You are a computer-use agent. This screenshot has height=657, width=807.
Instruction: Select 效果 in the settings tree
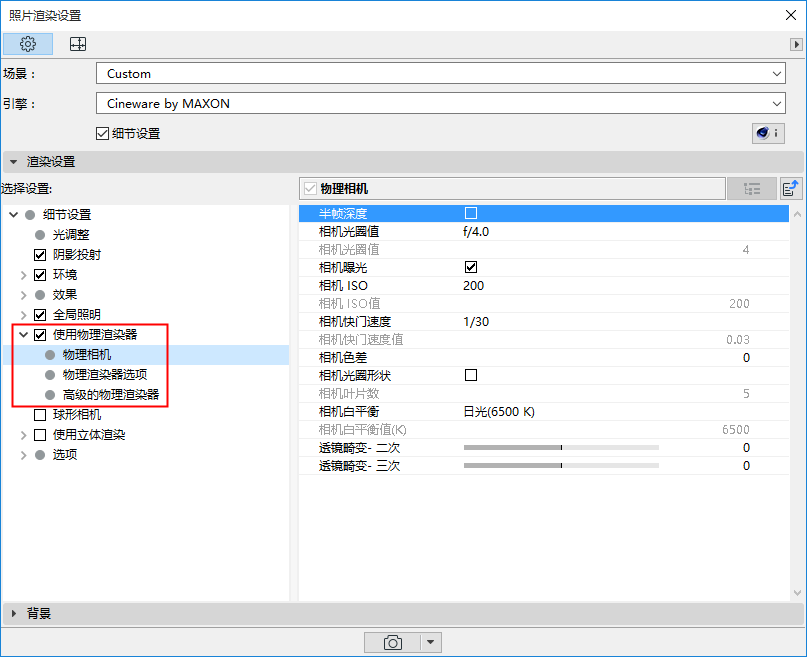click(x=65, y=295)
